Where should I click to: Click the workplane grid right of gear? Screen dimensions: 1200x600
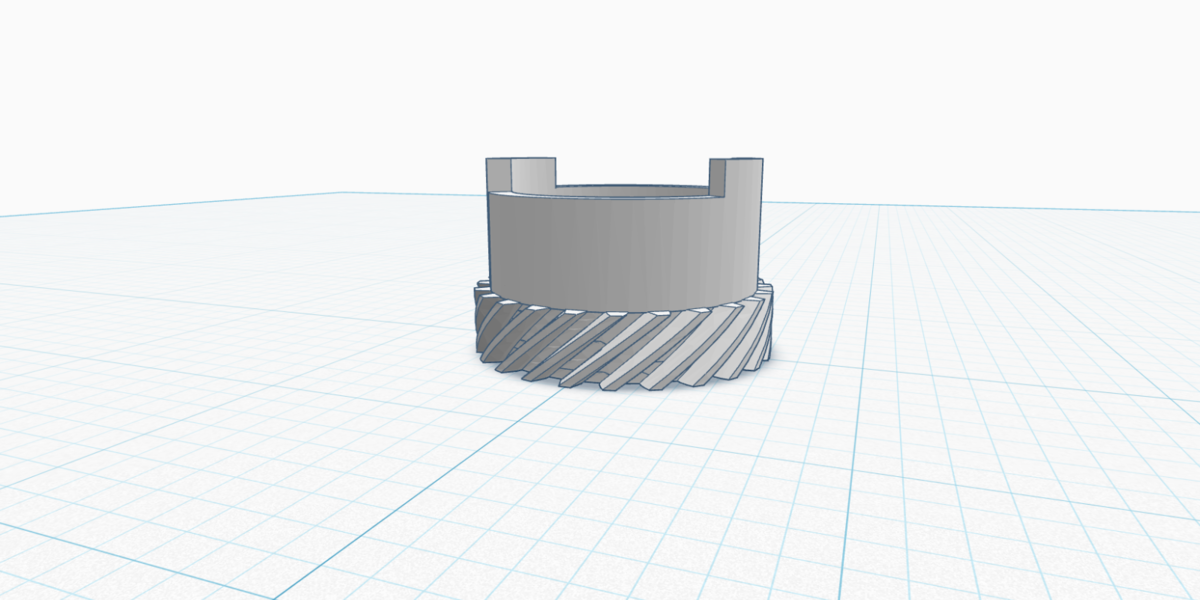tap(950, 330)
